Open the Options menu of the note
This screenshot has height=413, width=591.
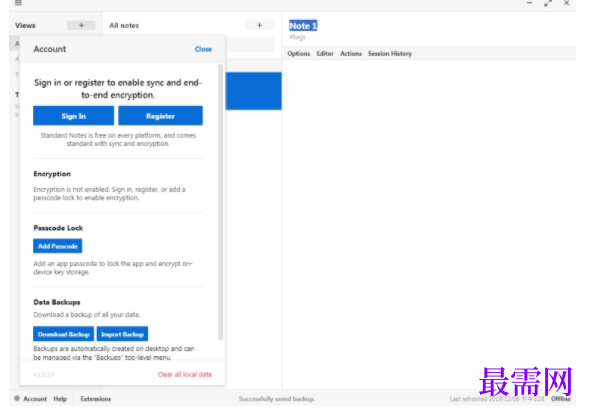[299, 54]
